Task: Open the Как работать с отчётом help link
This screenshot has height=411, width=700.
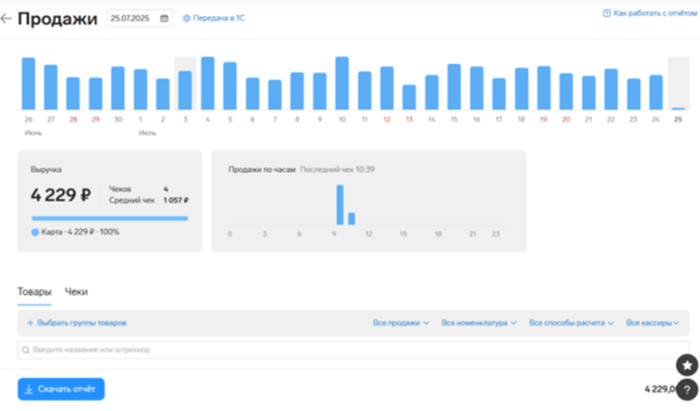Action: [650, 13]
